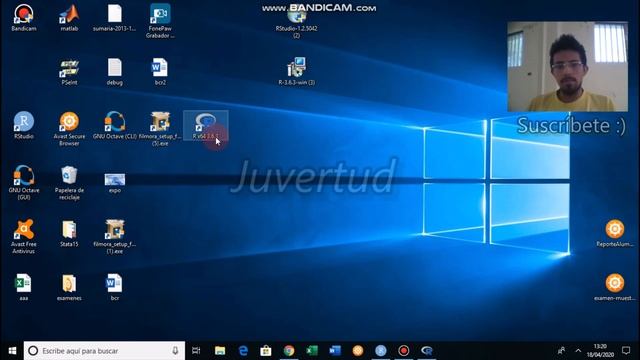Open the Windows Start menu

12,351
